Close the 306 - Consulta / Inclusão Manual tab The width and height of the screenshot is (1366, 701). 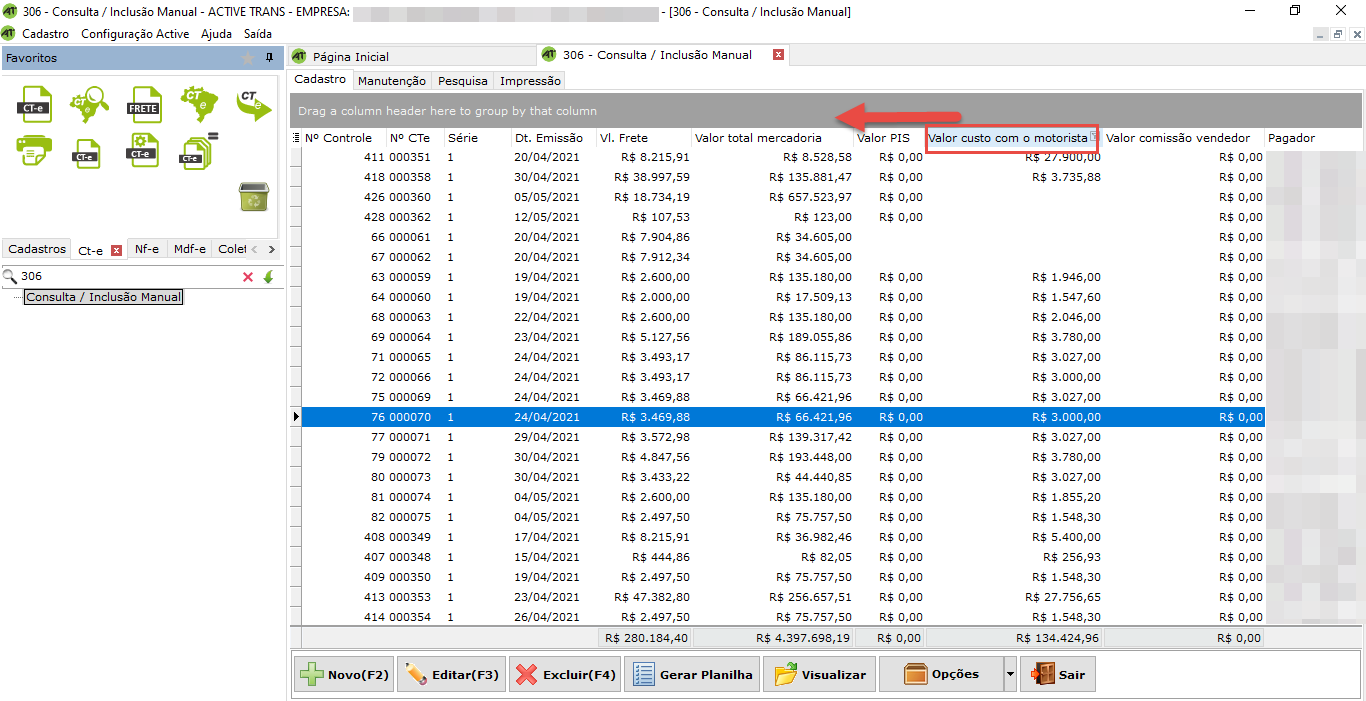778,55
